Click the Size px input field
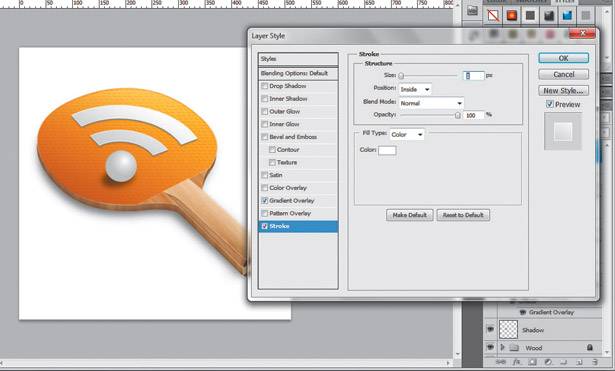This screenshot has width=615, height=371. point(473,75)
